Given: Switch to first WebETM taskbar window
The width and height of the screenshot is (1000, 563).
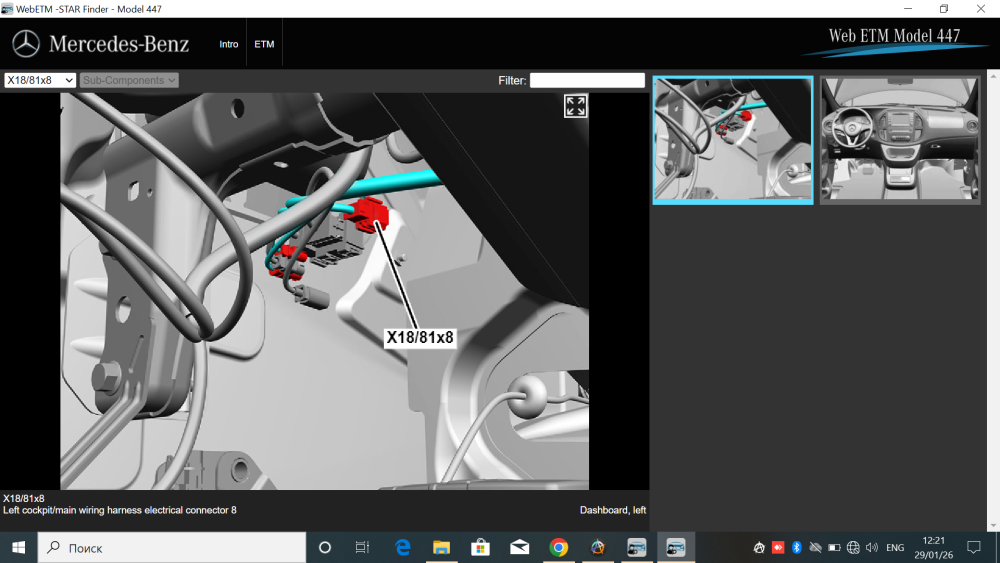Looking at the screenshot, I should coord(636,548).
